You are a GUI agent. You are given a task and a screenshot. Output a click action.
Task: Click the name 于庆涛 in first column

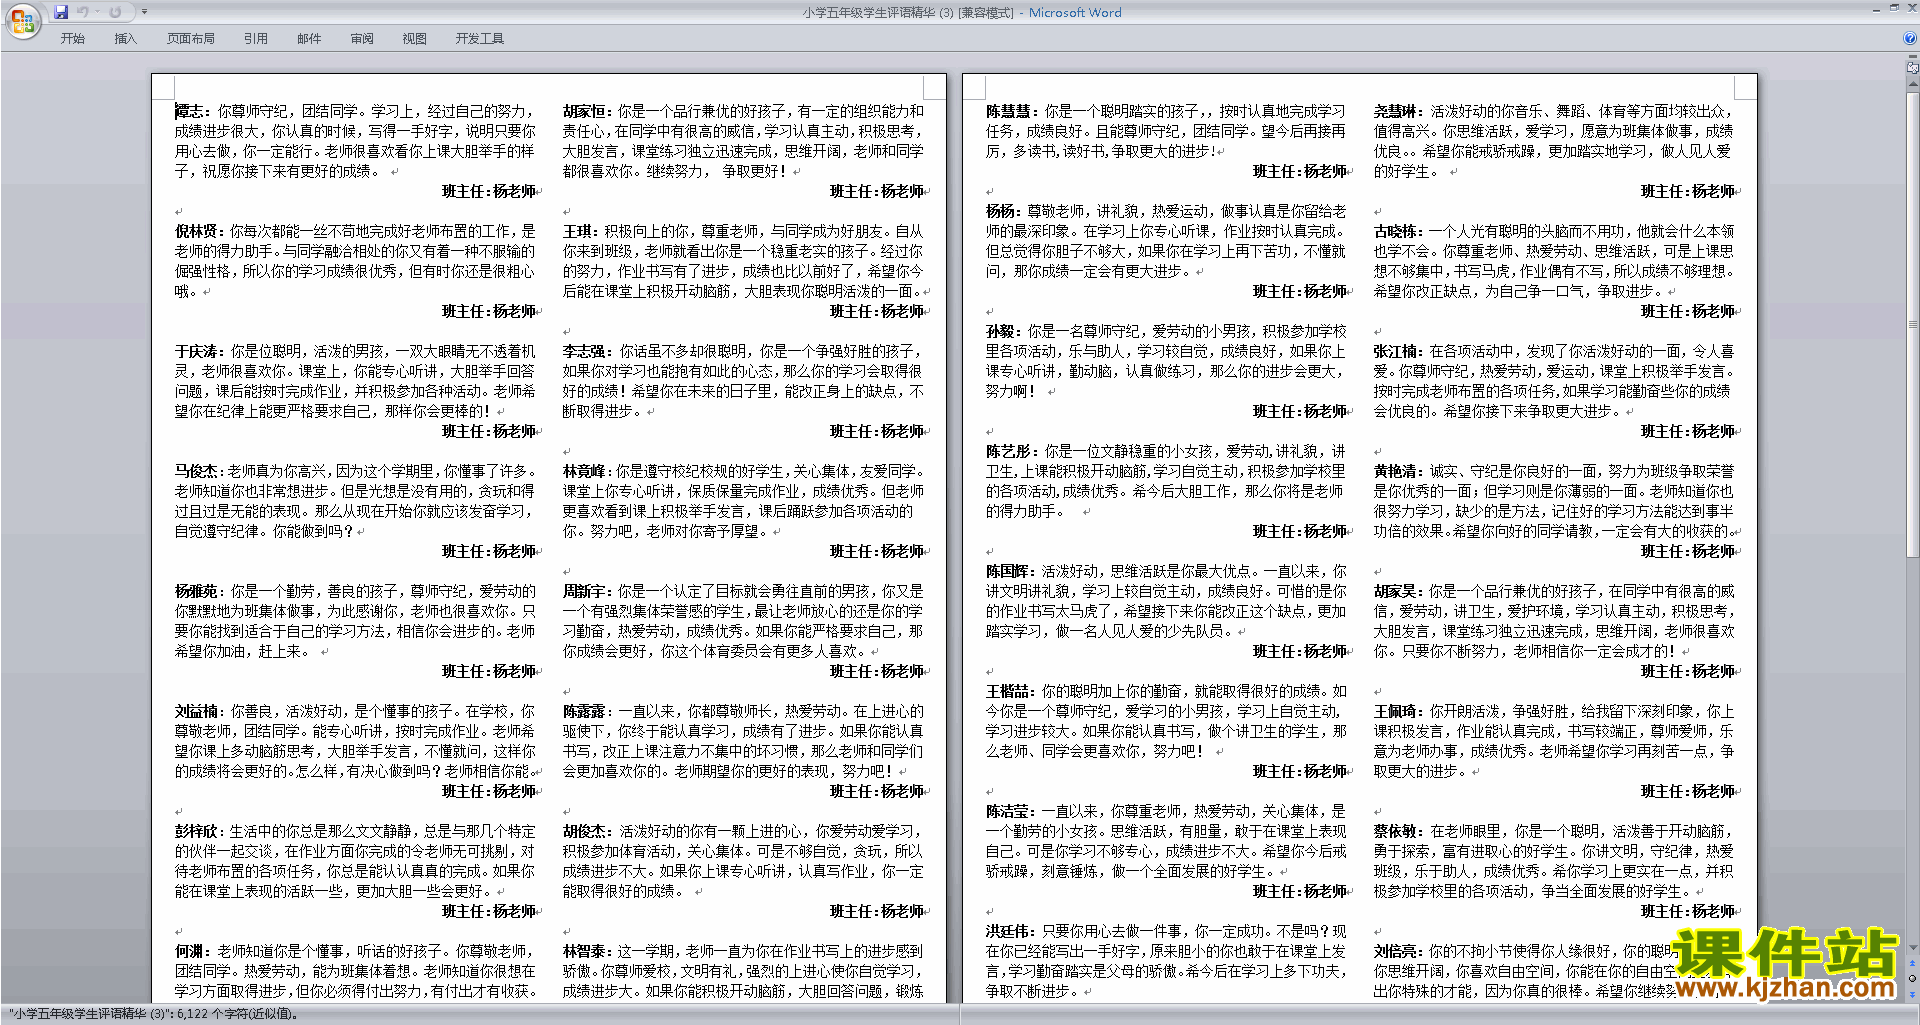tap(198, 351)
